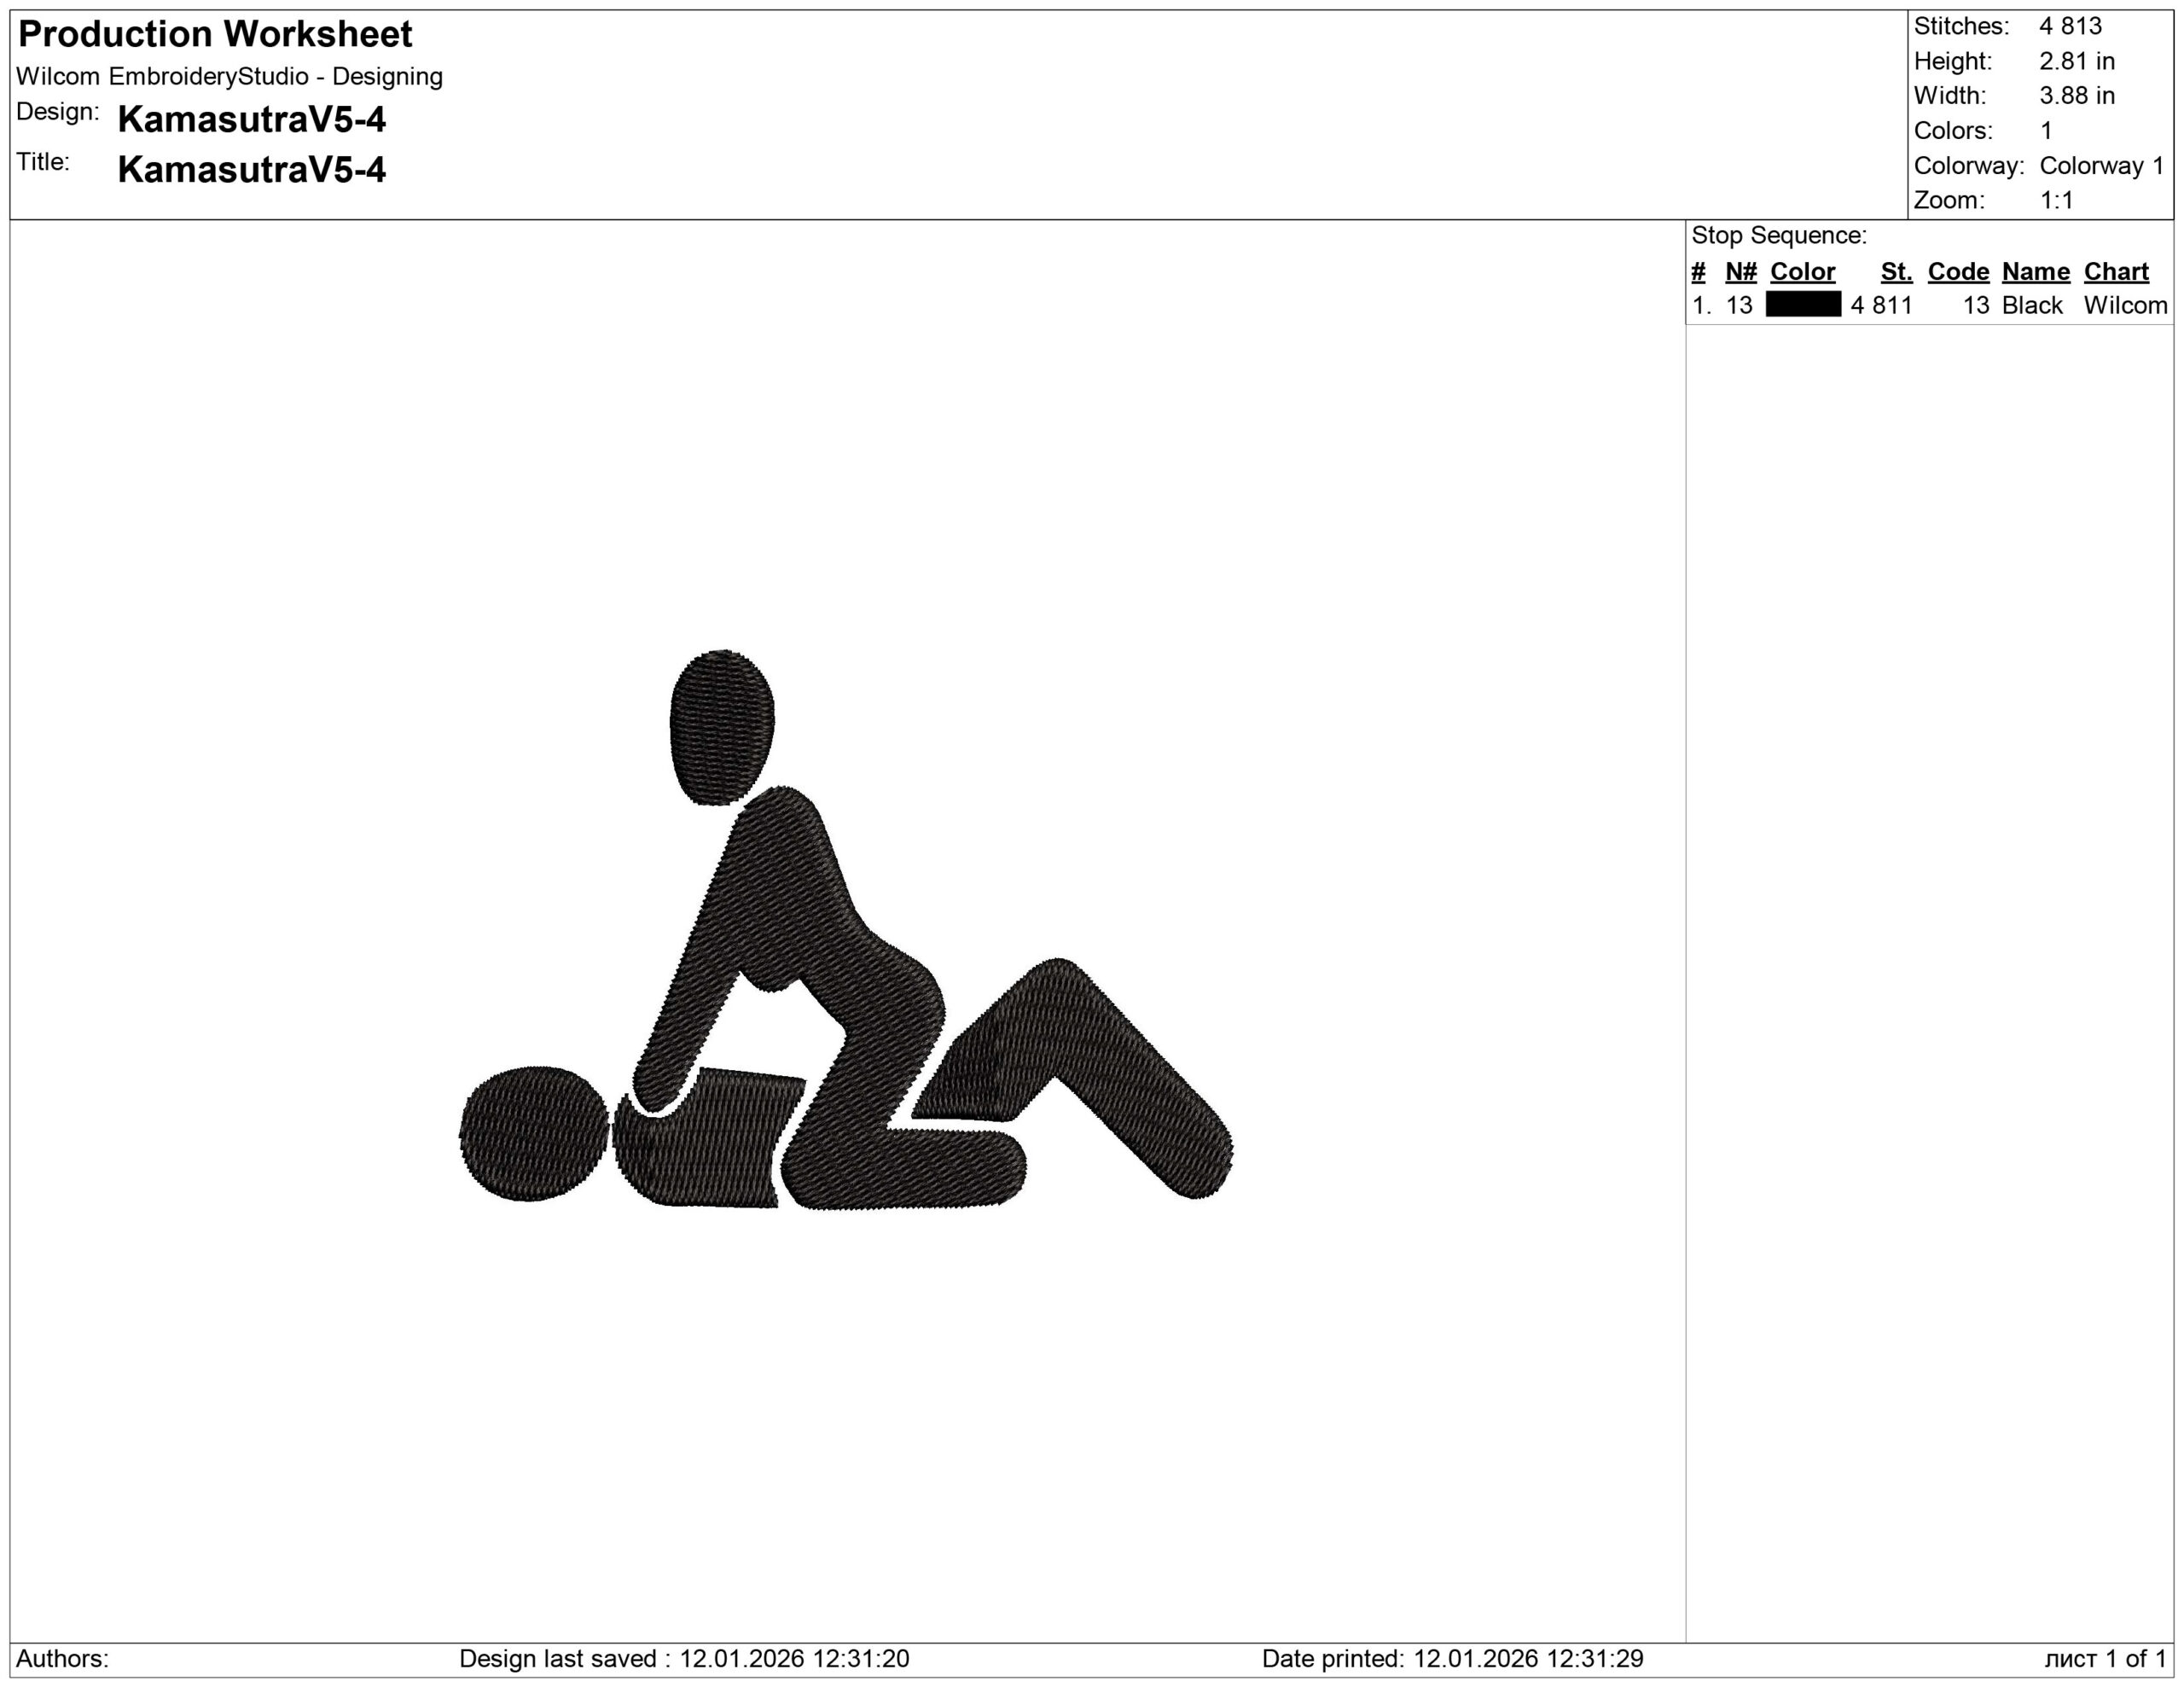The image size is (2184, 1681).
Task: Select the Production Worksheet title
Action: tap(215, 35)
